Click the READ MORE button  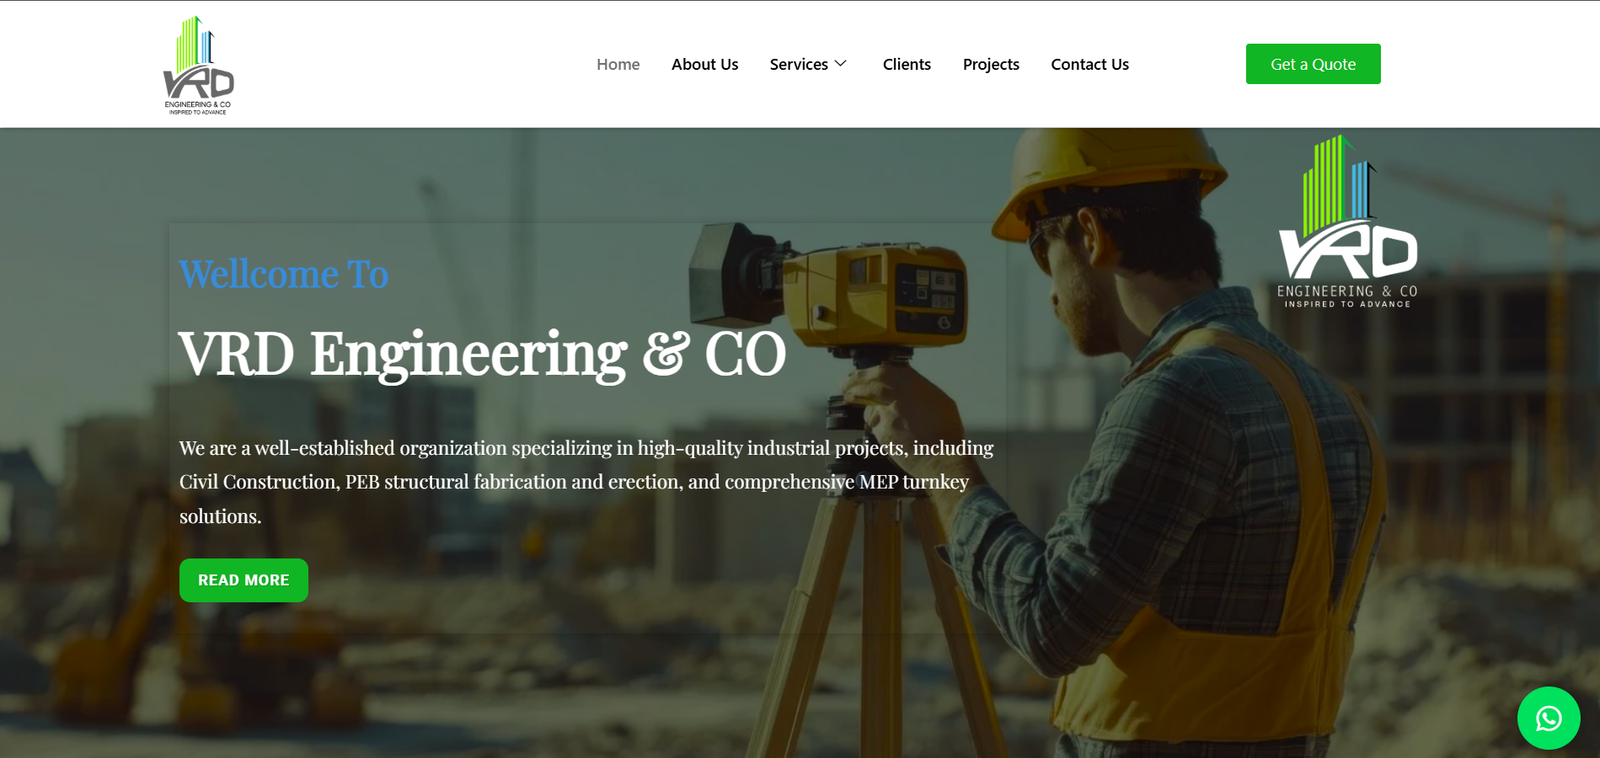(243, 580)
